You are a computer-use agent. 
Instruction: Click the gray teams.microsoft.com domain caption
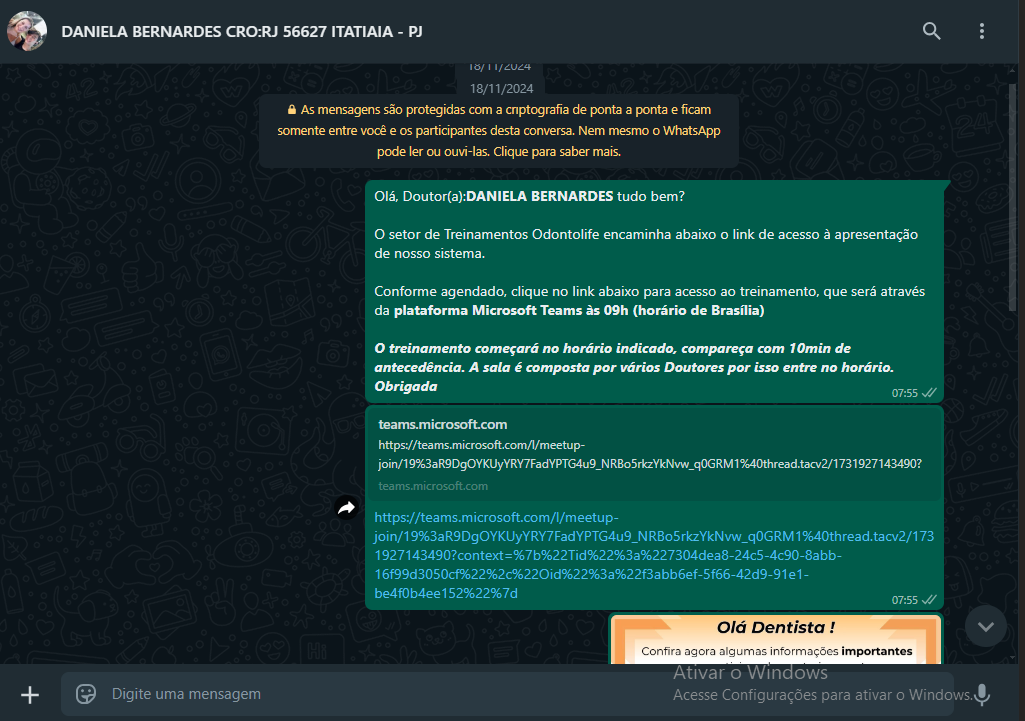coord(433,486)
